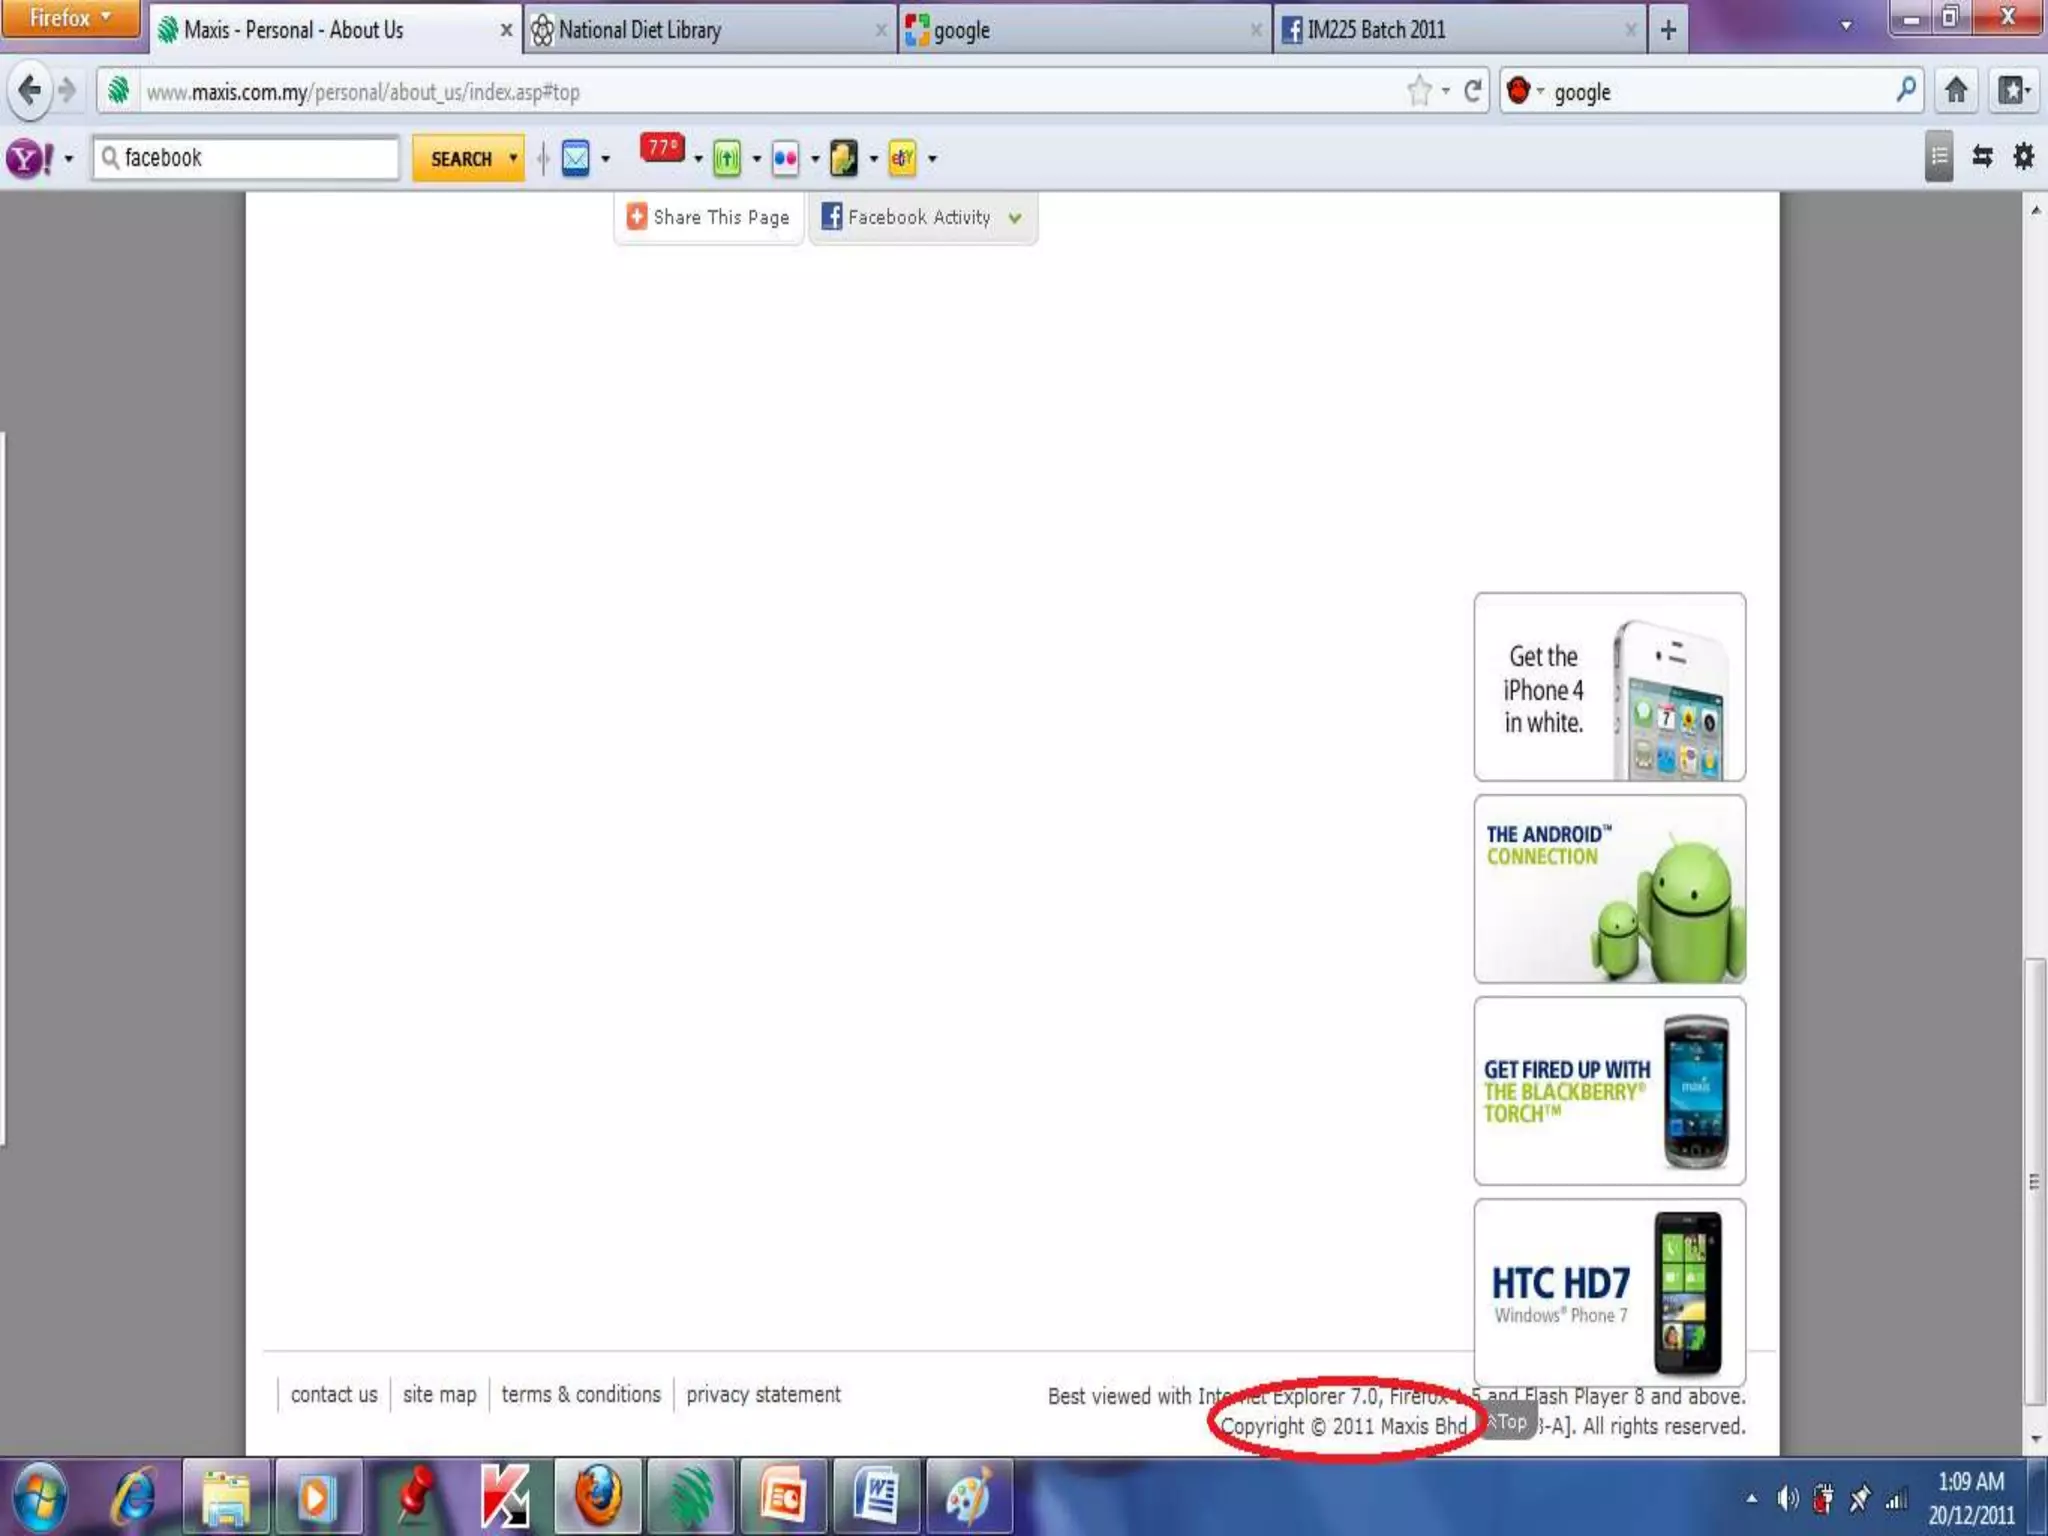Expand the Firefox menu button
Image resolution: width=2048 pixels, height=1536 pixels.
click(x=70, y=18)
